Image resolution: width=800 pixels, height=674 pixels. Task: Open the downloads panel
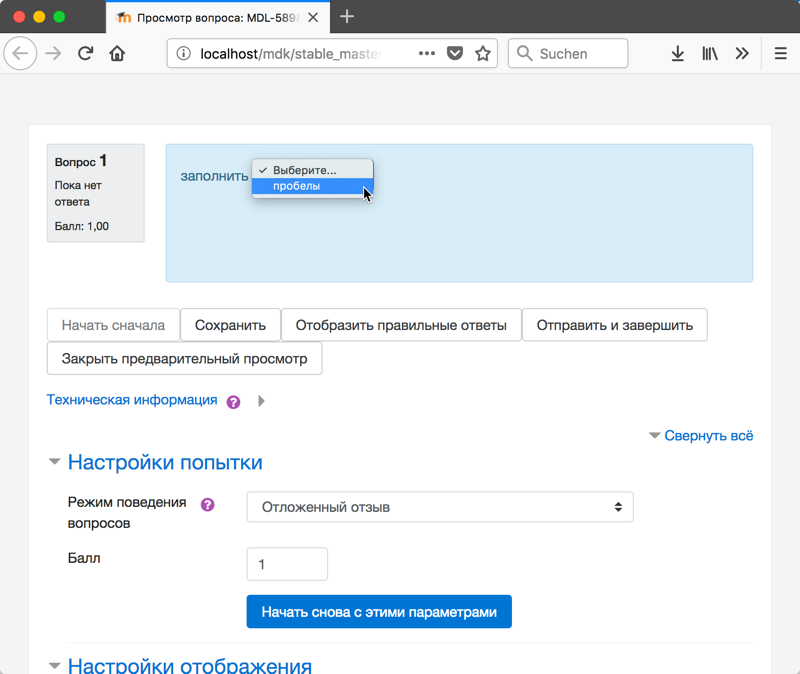point(678,53)
